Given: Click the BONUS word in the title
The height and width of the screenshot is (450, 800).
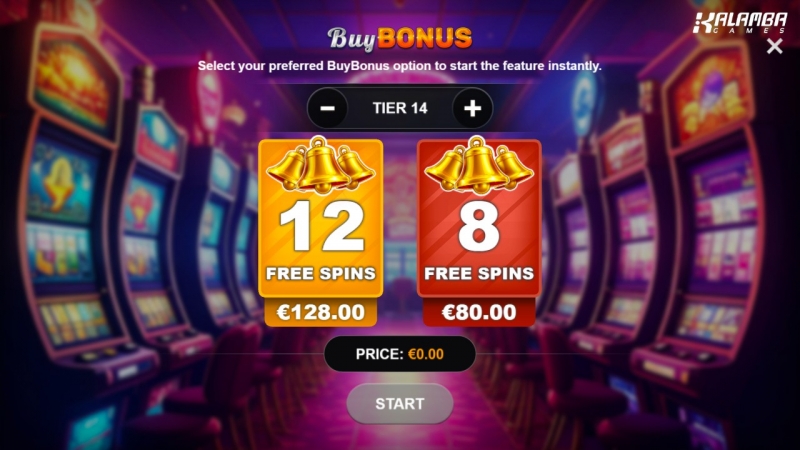Looking at the screenshot, I should coord(425,38).
